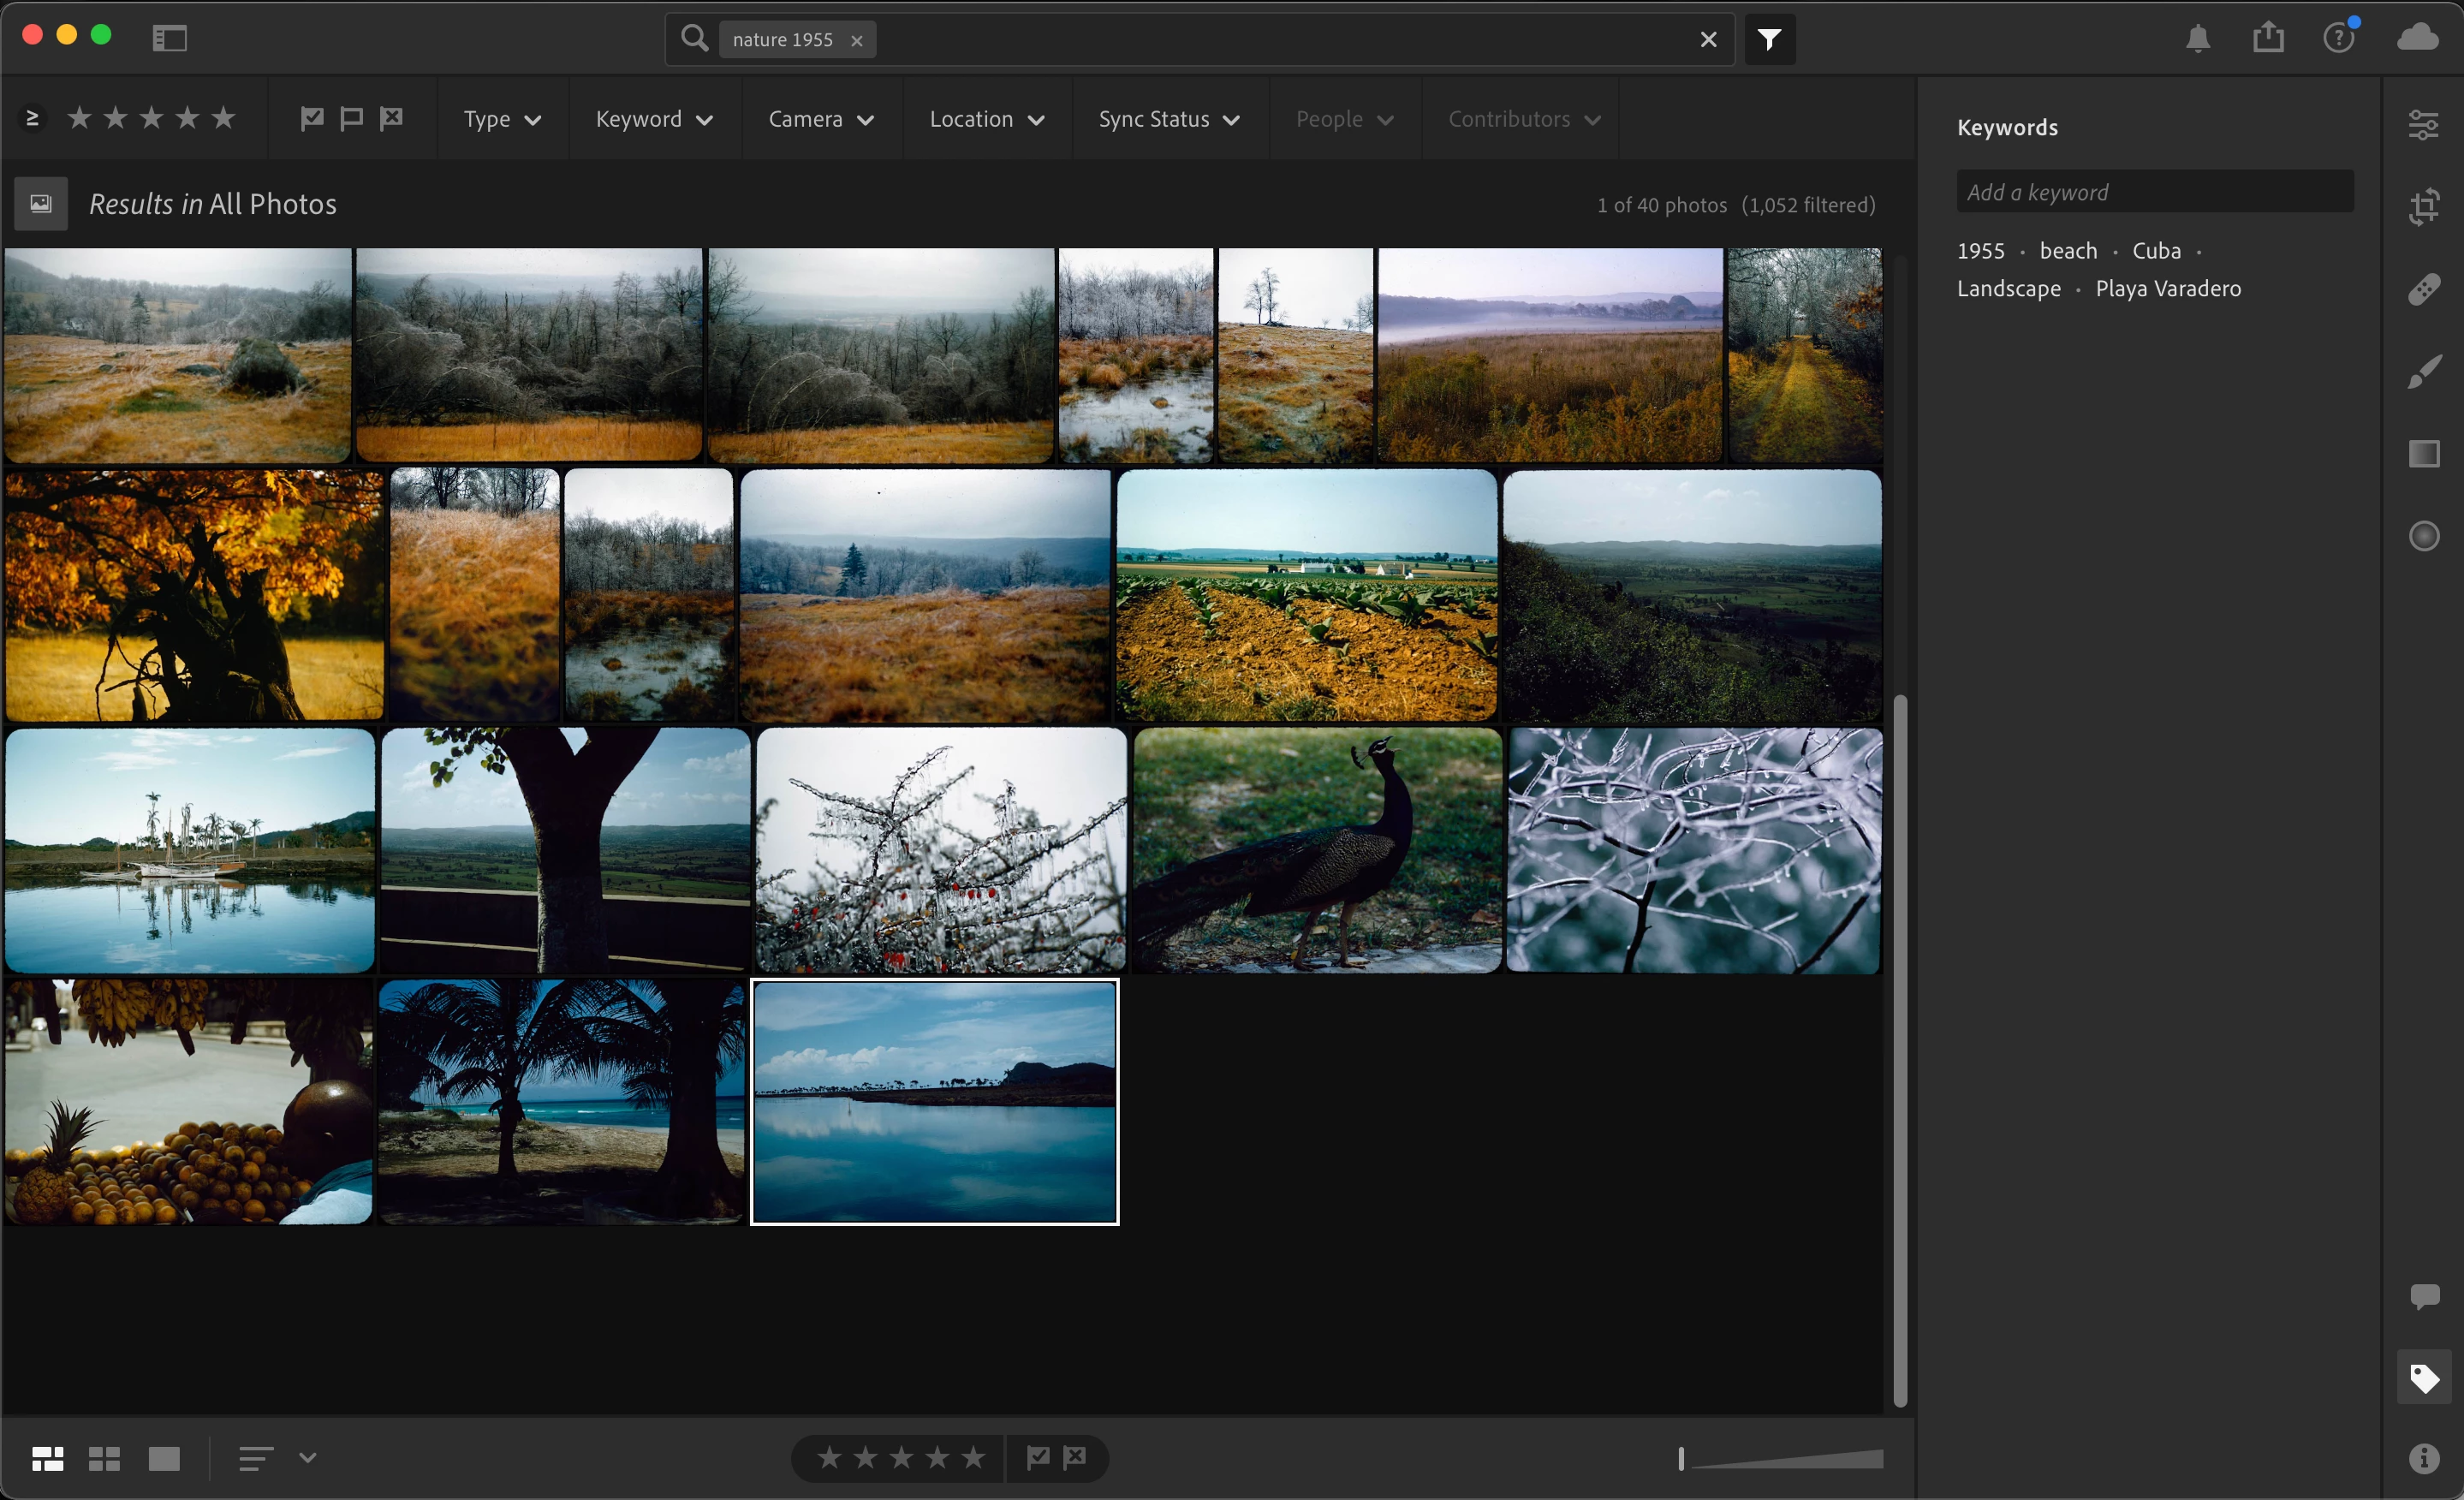The height and width of the screenshot is (1500, 2464).
Task: Toggle the picked flag filter
Action: point(311,118)
